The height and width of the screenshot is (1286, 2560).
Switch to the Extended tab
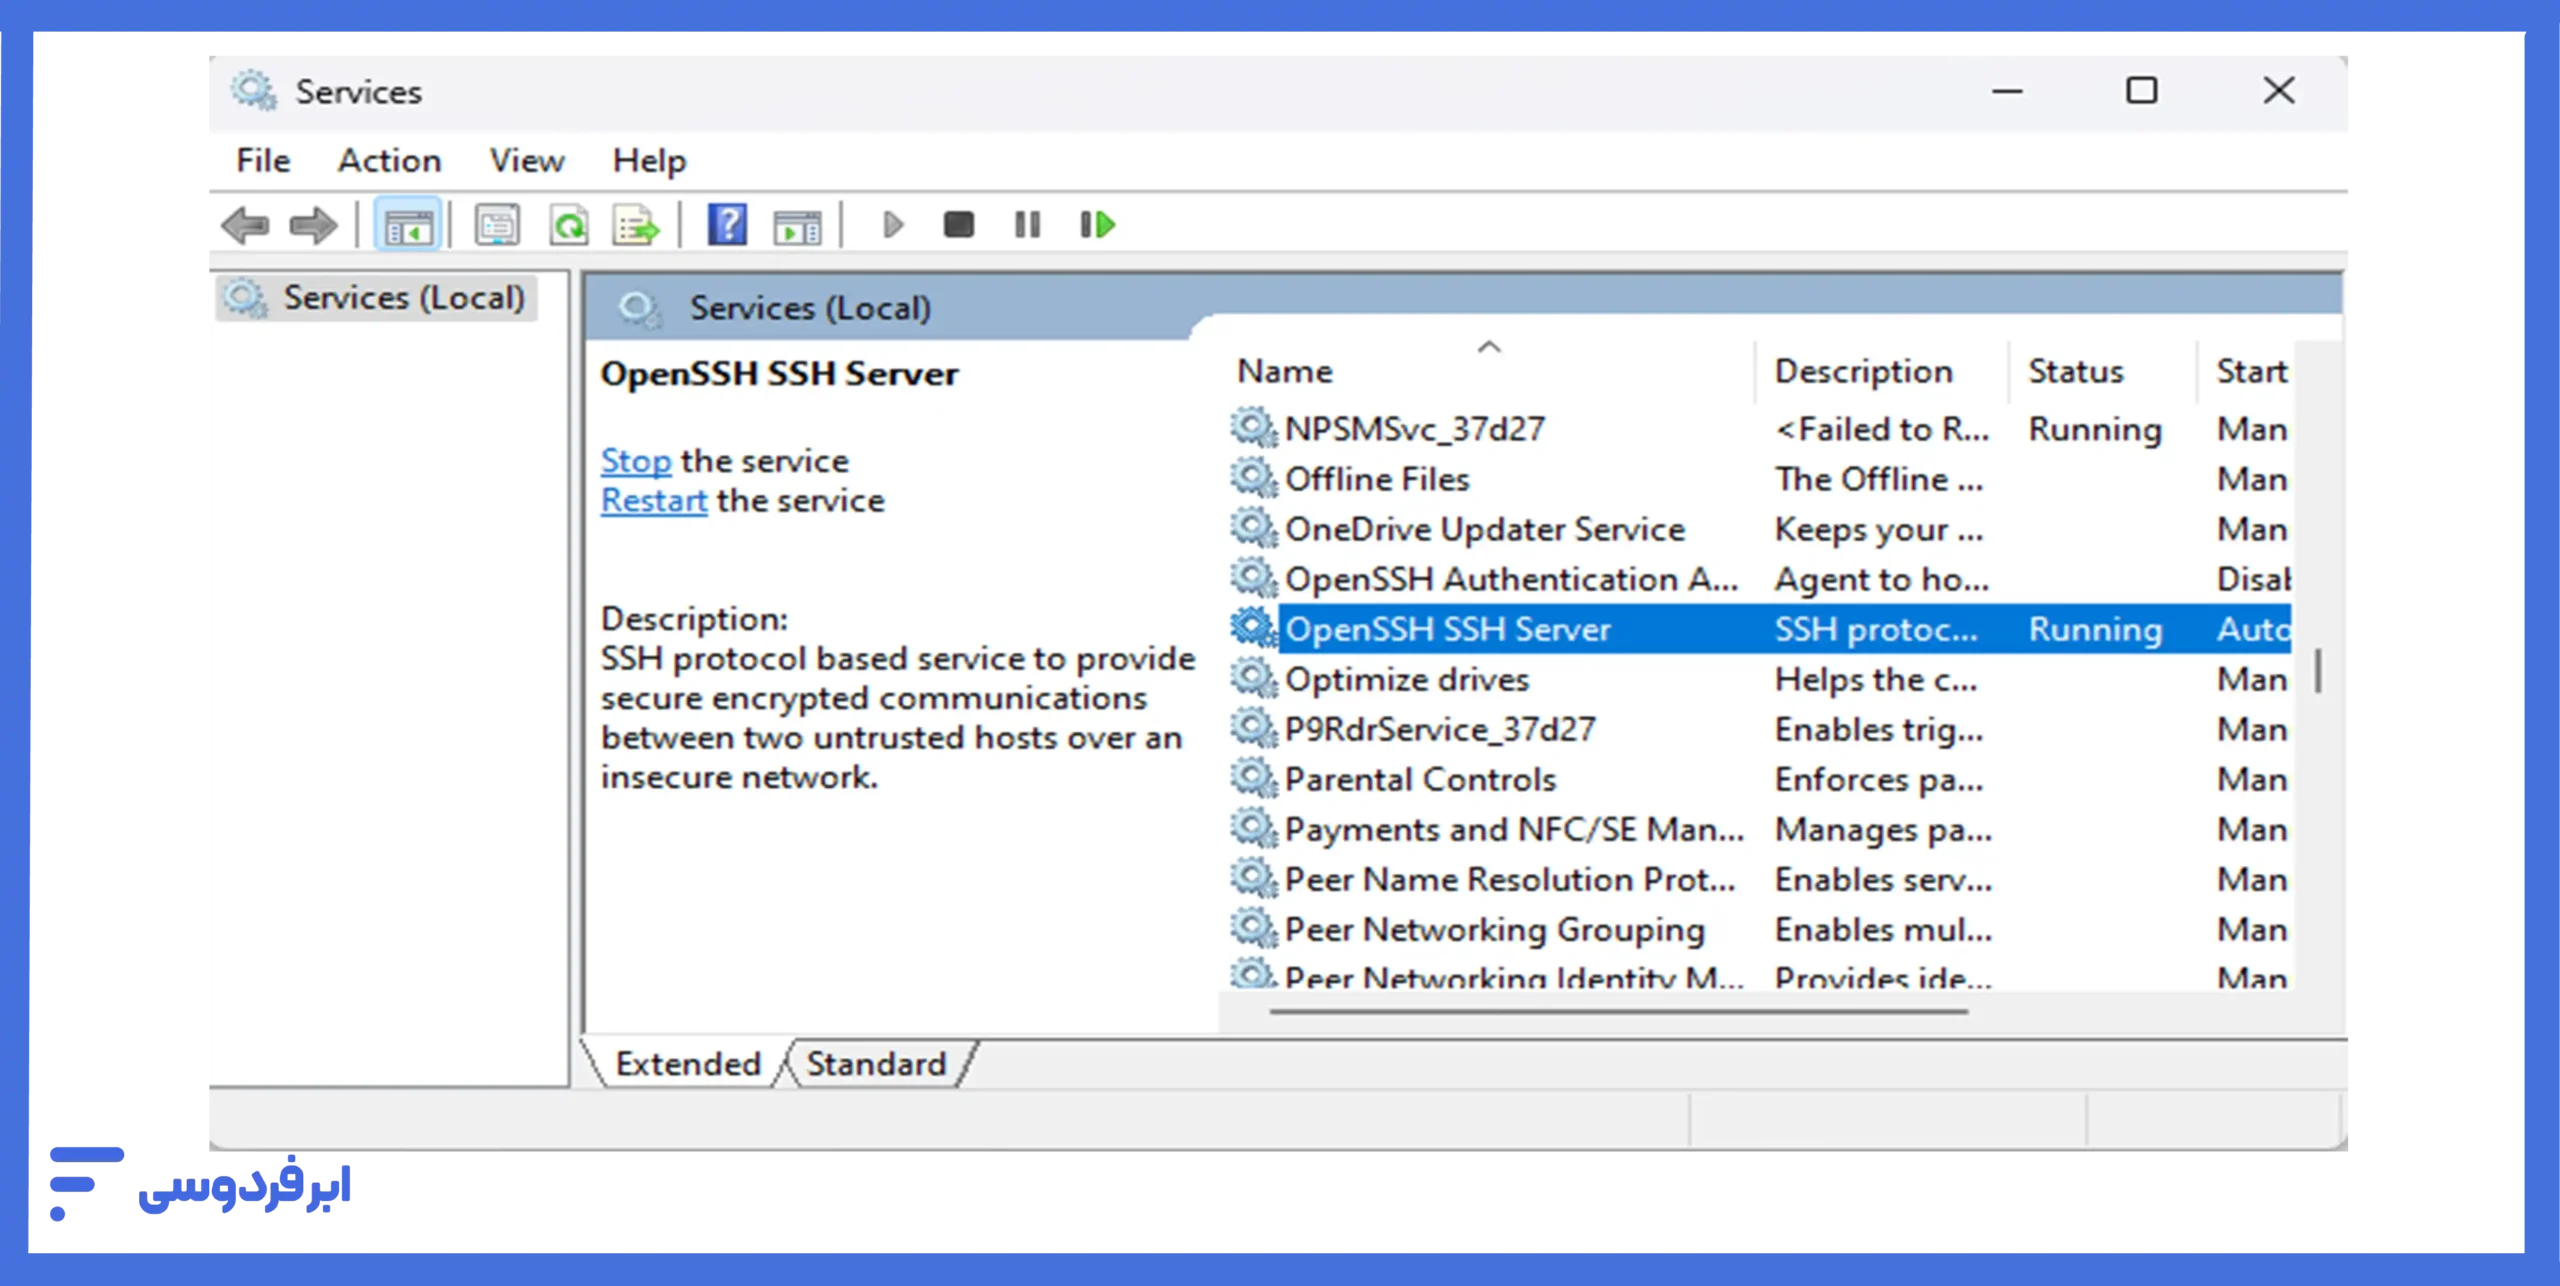click(687, 1063)
